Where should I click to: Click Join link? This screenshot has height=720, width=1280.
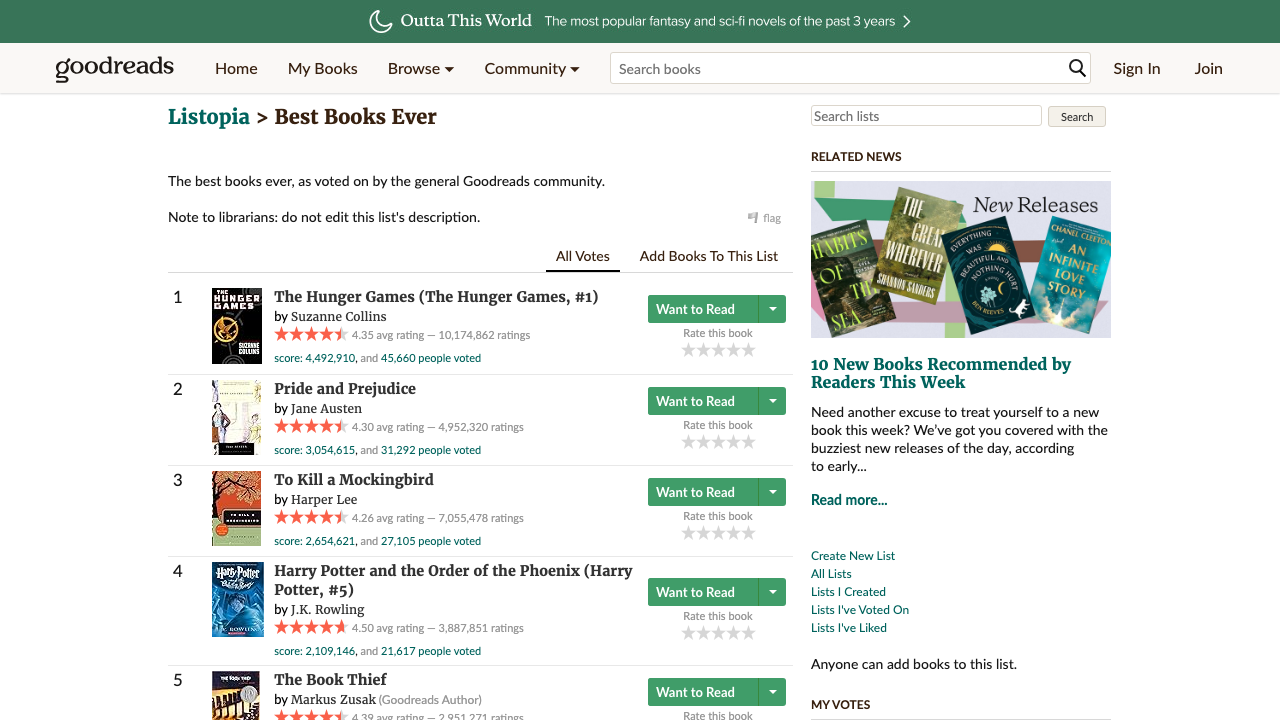point(1208,68)
